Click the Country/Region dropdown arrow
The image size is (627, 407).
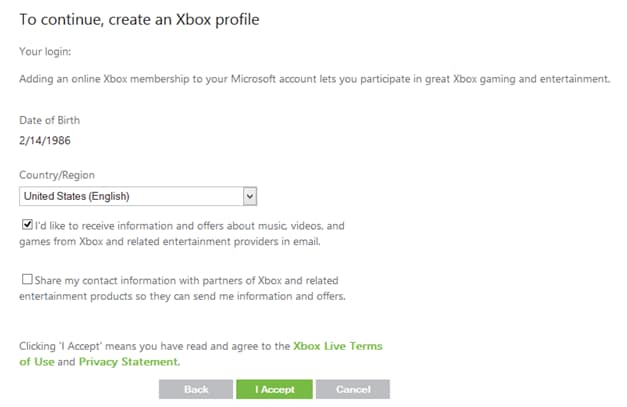[x=250, y=196]
